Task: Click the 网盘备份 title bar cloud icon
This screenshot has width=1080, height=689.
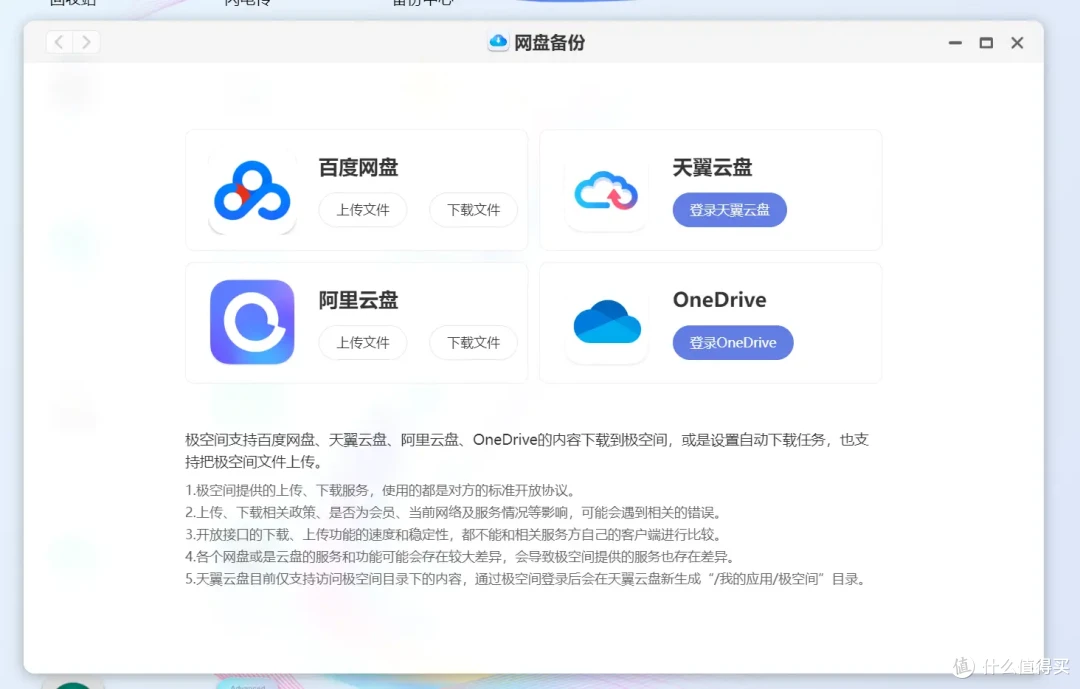Action: [498, 42]
